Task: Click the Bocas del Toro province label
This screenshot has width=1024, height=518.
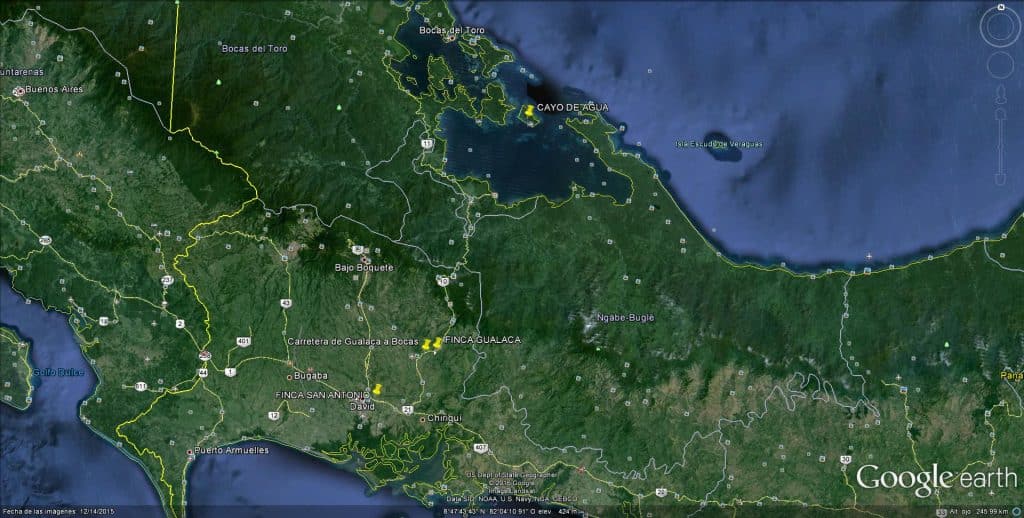Action: pos(254,48)
